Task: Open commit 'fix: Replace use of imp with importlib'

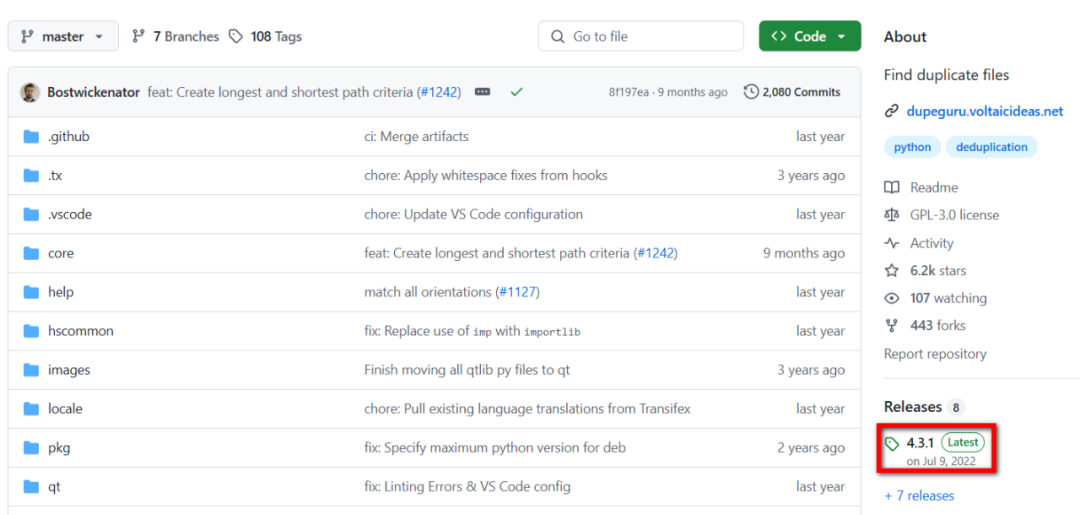Action: 472,331
